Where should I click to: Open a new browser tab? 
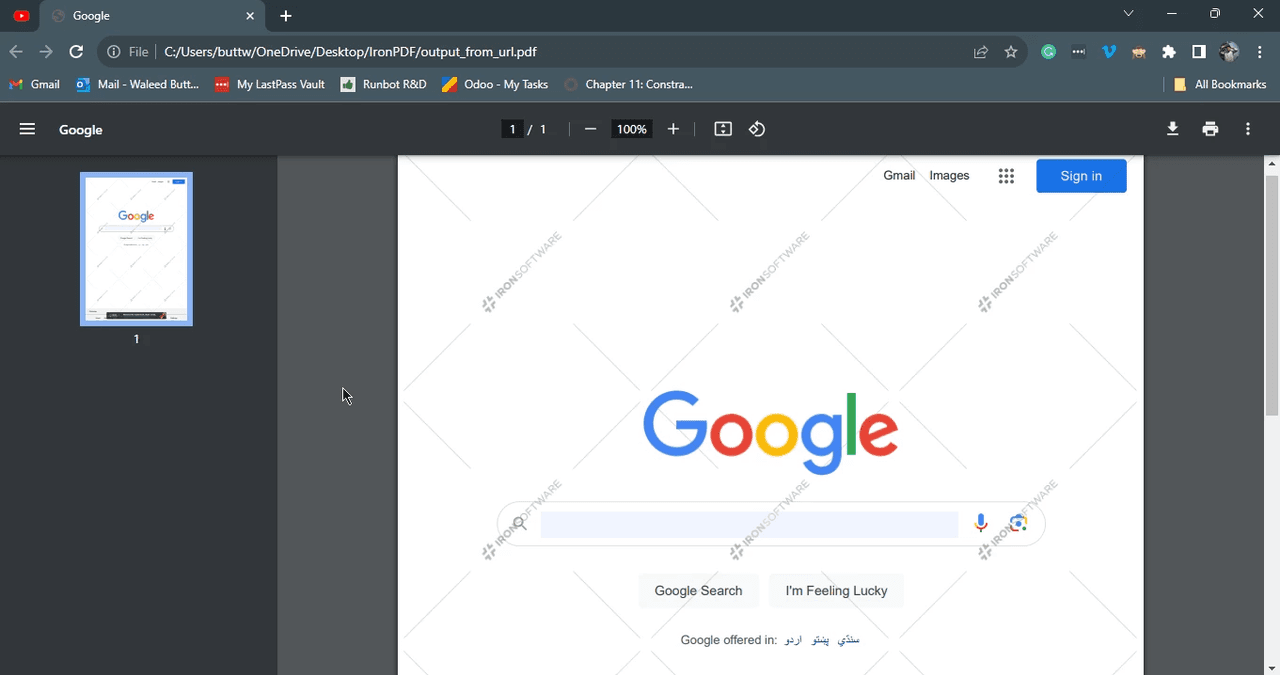[286, 16]
